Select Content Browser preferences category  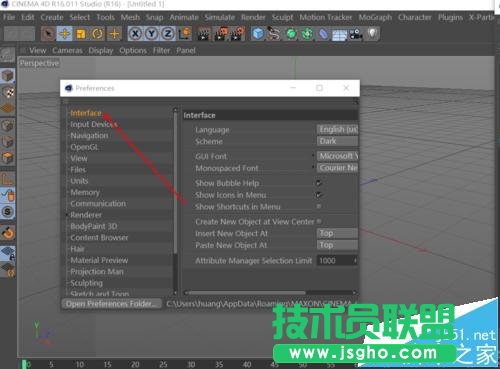coord(99,238)
